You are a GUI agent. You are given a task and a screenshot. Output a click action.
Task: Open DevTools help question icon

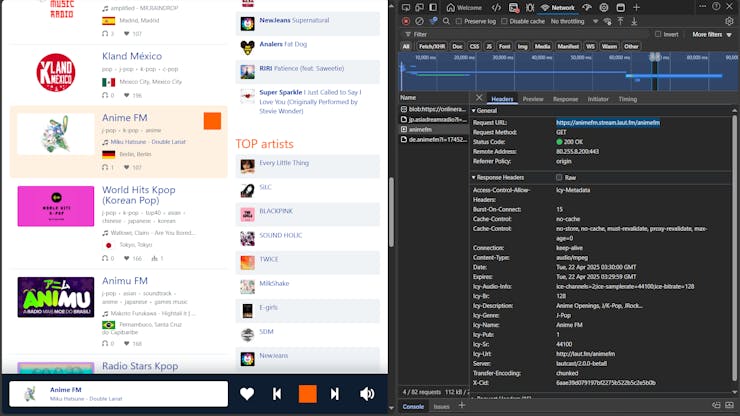[716, 7]
